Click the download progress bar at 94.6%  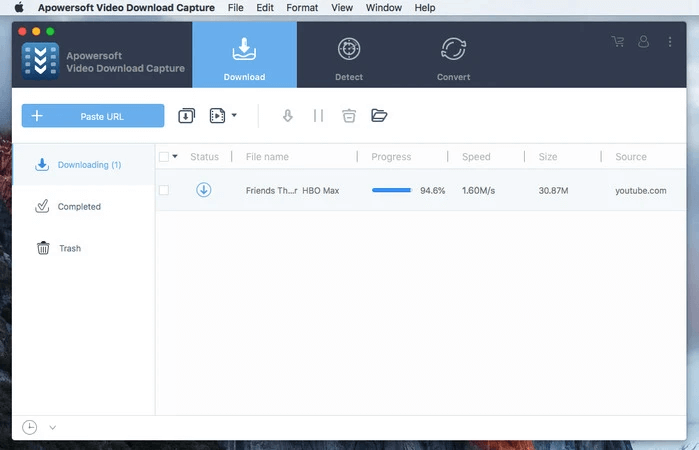(x=391, y=190)
